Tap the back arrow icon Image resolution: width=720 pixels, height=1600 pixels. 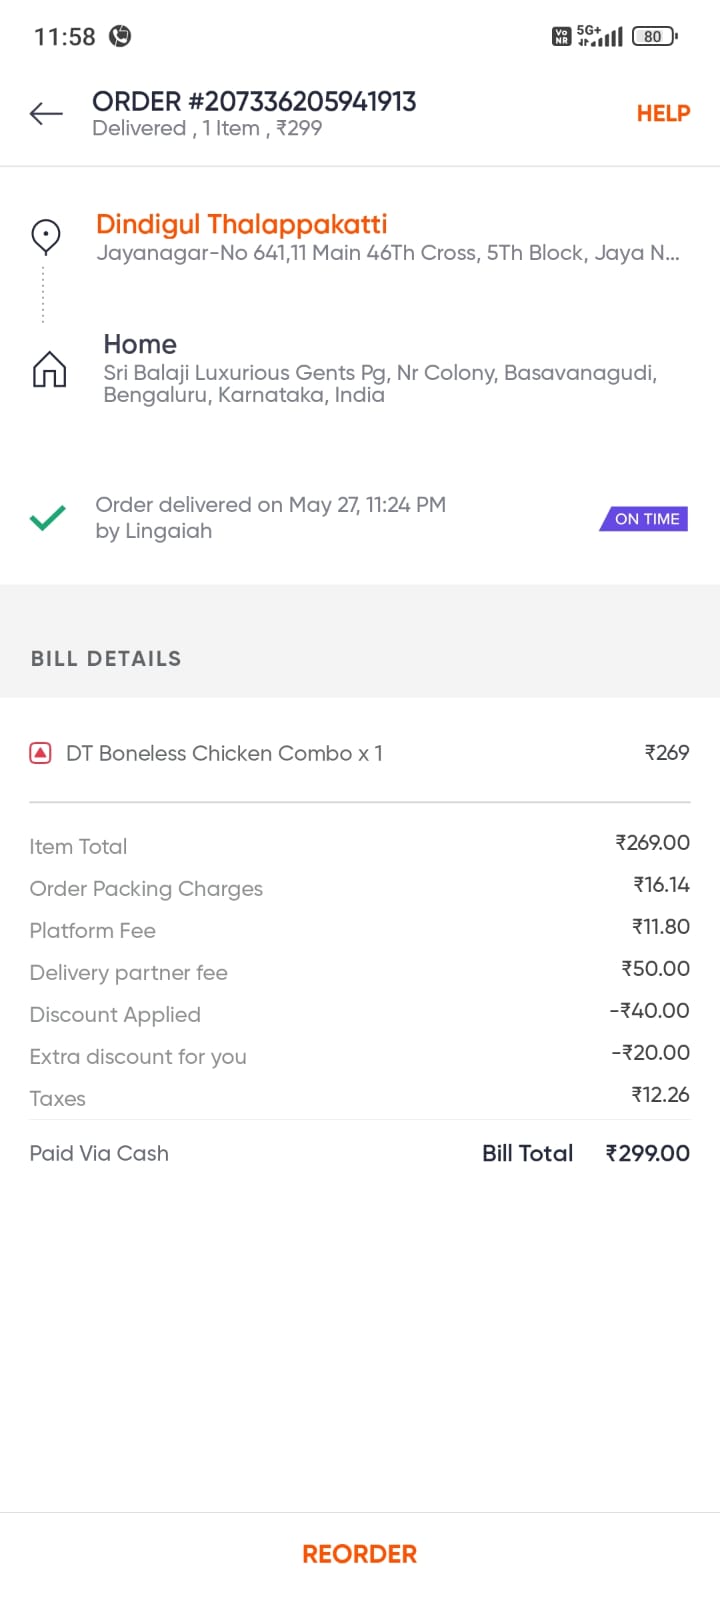(x=46, y=114)
